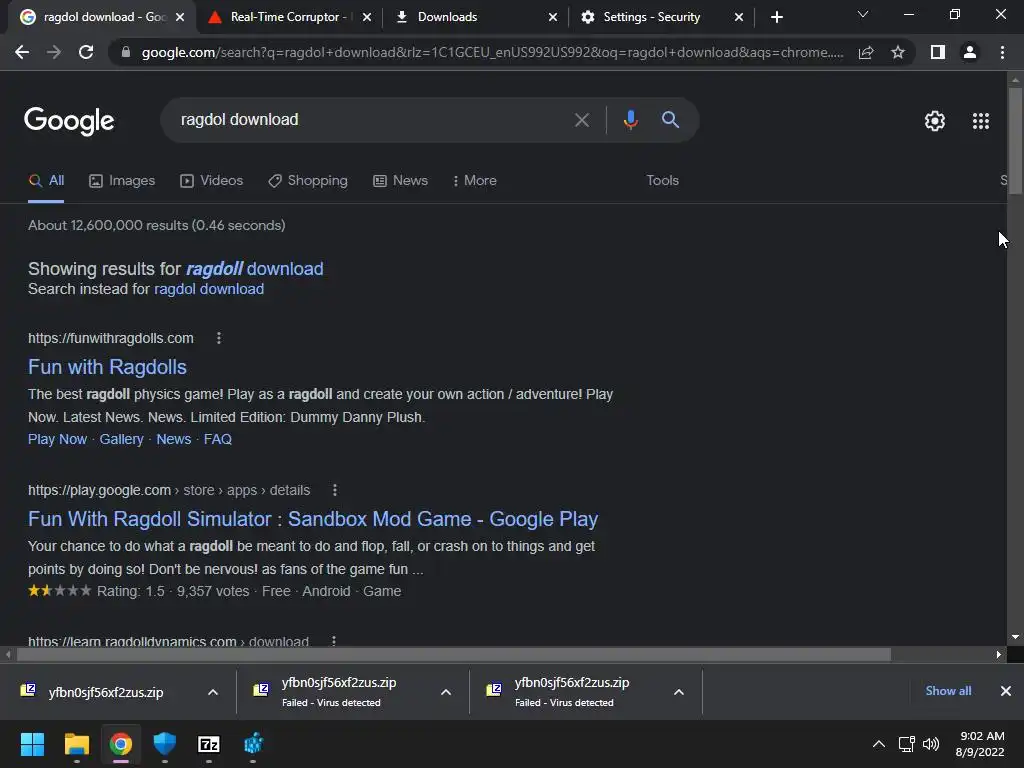
Task: Open Windows Start menu
Action: click(x=32, y=744)
